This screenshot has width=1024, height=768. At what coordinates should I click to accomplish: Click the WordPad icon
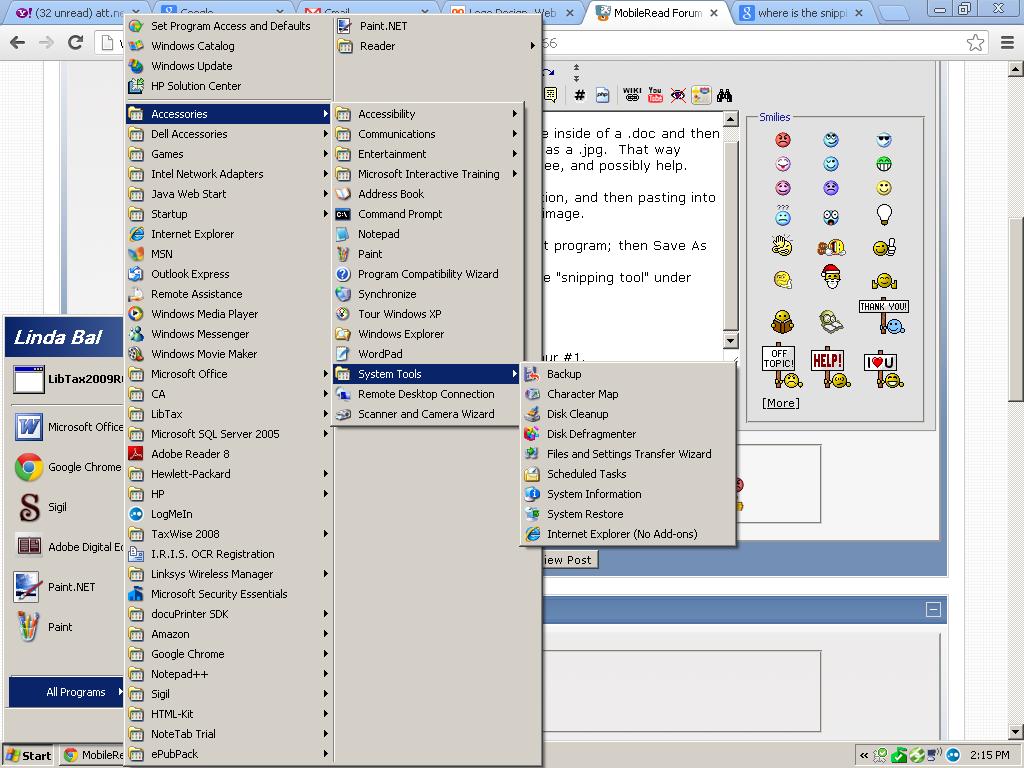point(343,354)
